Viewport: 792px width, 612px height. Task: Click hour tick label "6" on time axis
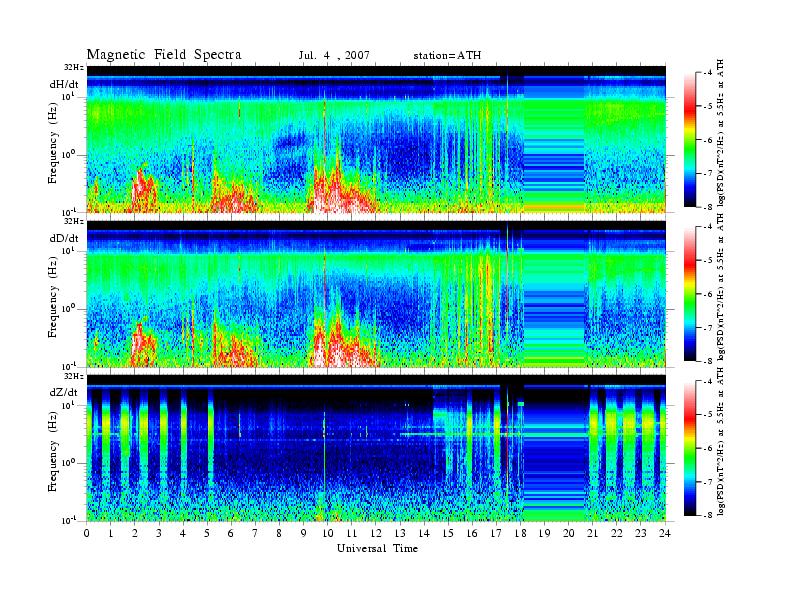(x=231, y=533)
